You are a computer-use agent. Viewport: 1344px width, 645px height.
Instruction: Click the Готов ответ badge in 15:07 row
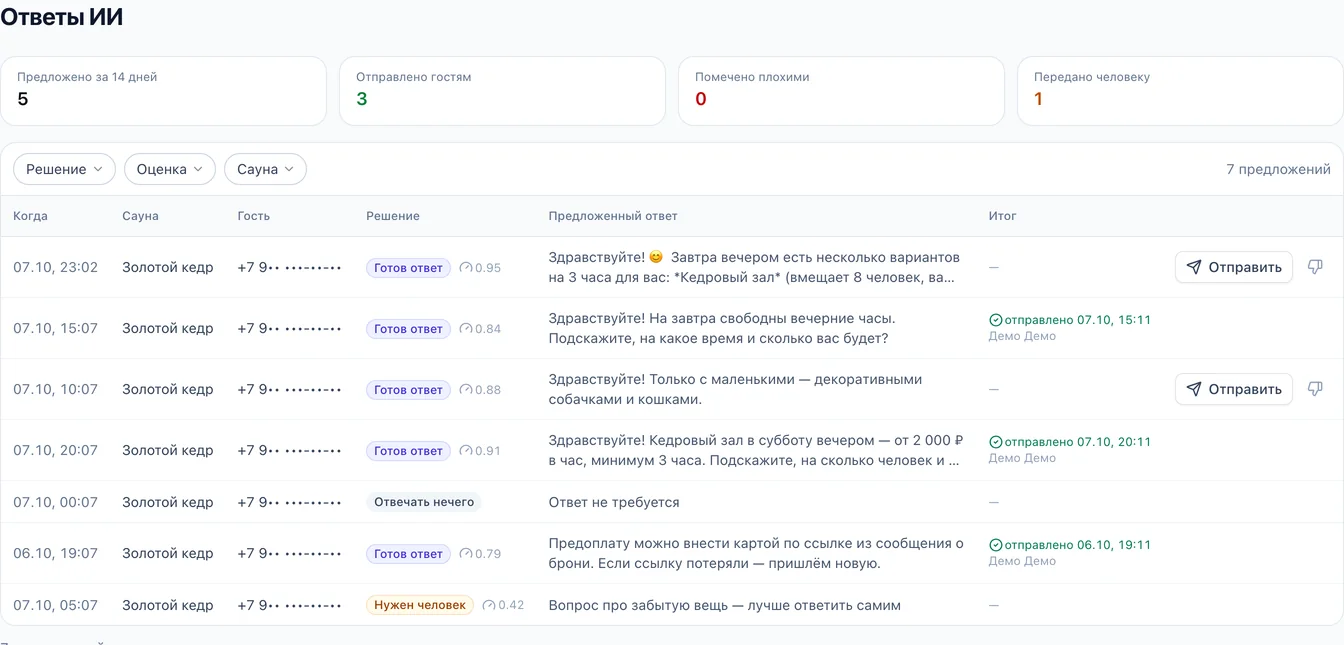tap(408, 329)
